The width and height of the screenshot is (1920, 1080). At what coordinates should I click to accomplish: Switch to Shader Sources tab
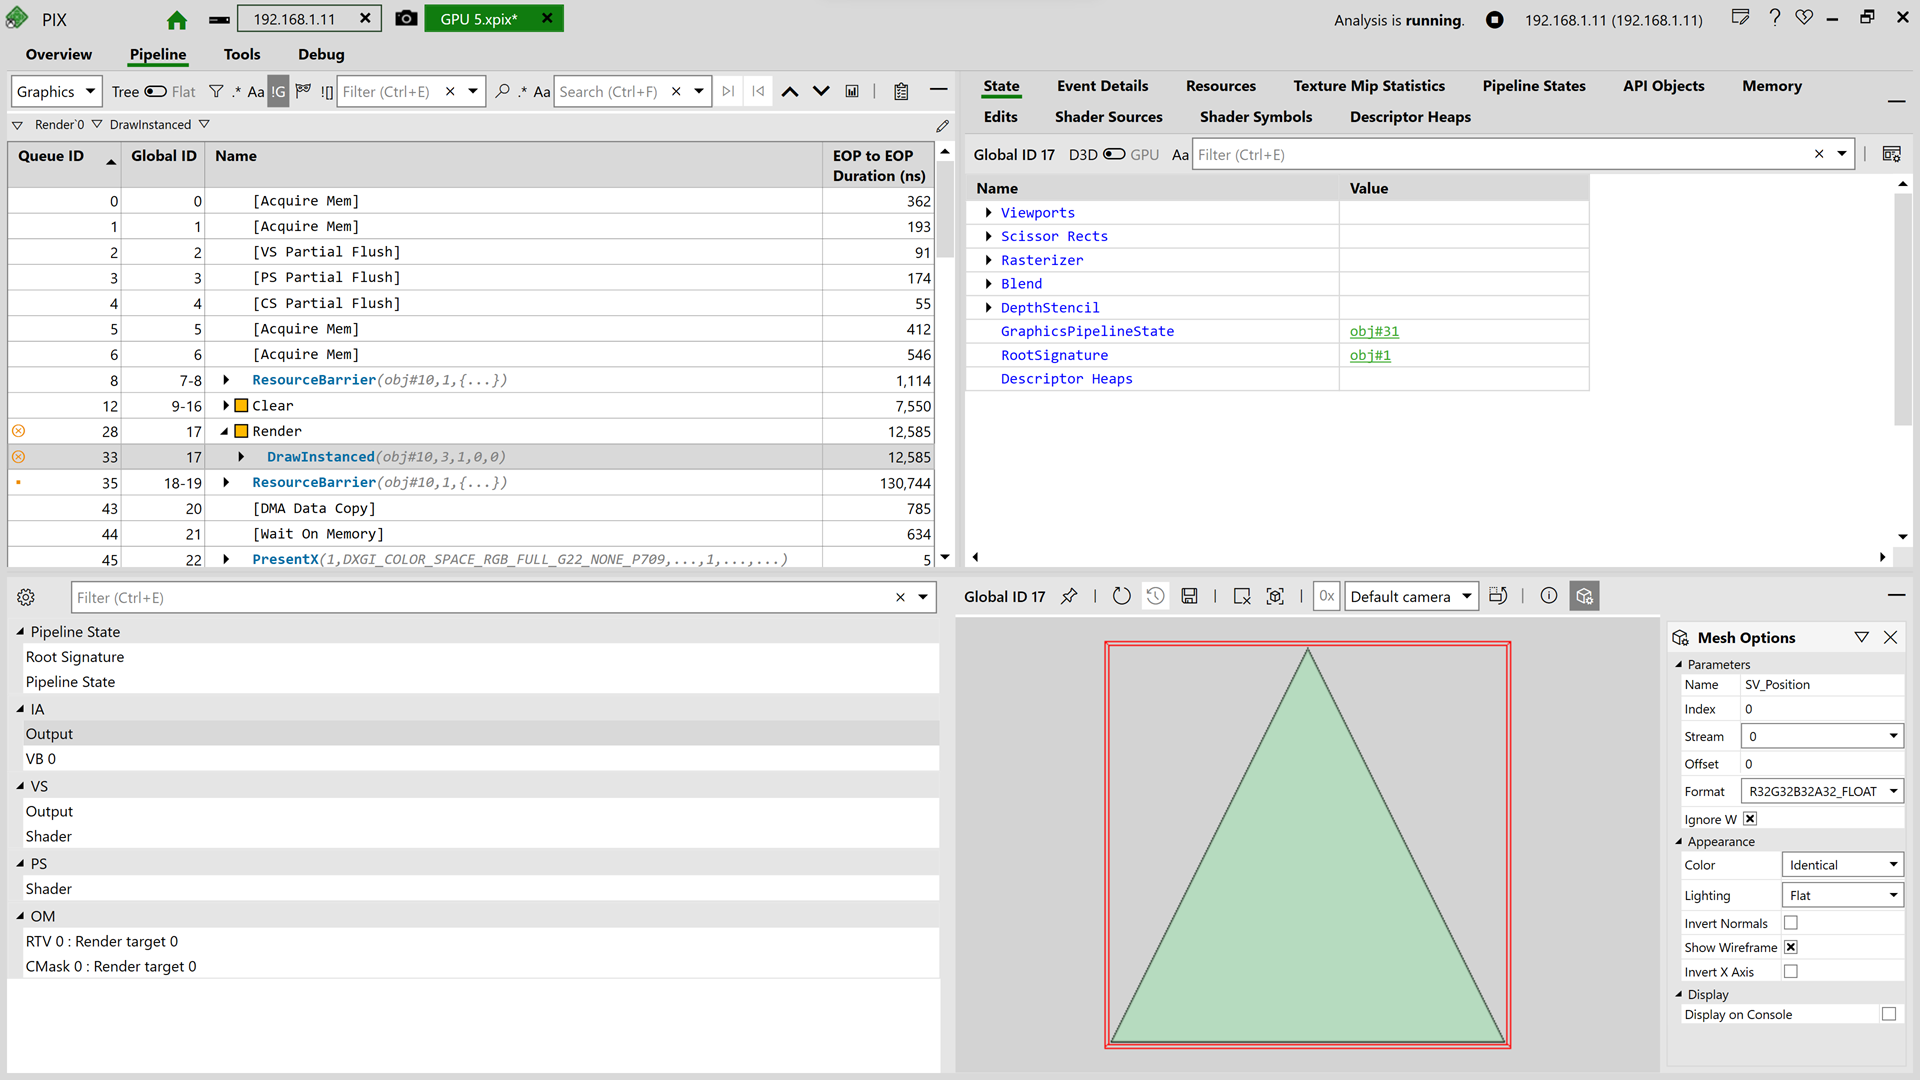[1108, 117]
